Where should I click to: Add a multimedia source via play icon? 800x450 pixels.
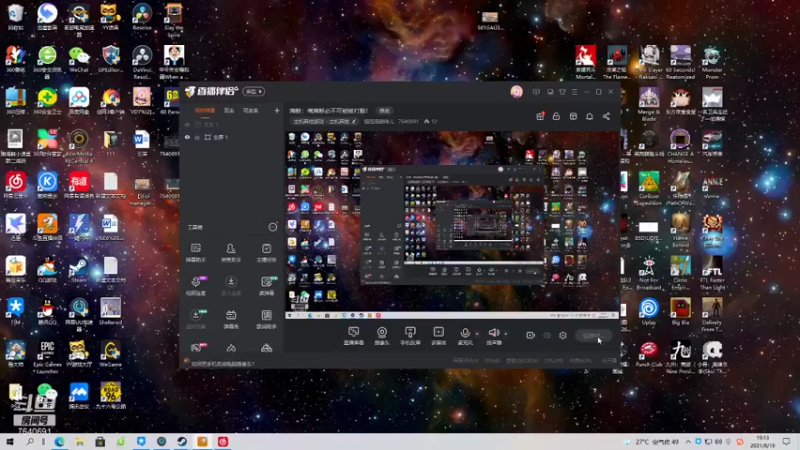pos(438,333)
